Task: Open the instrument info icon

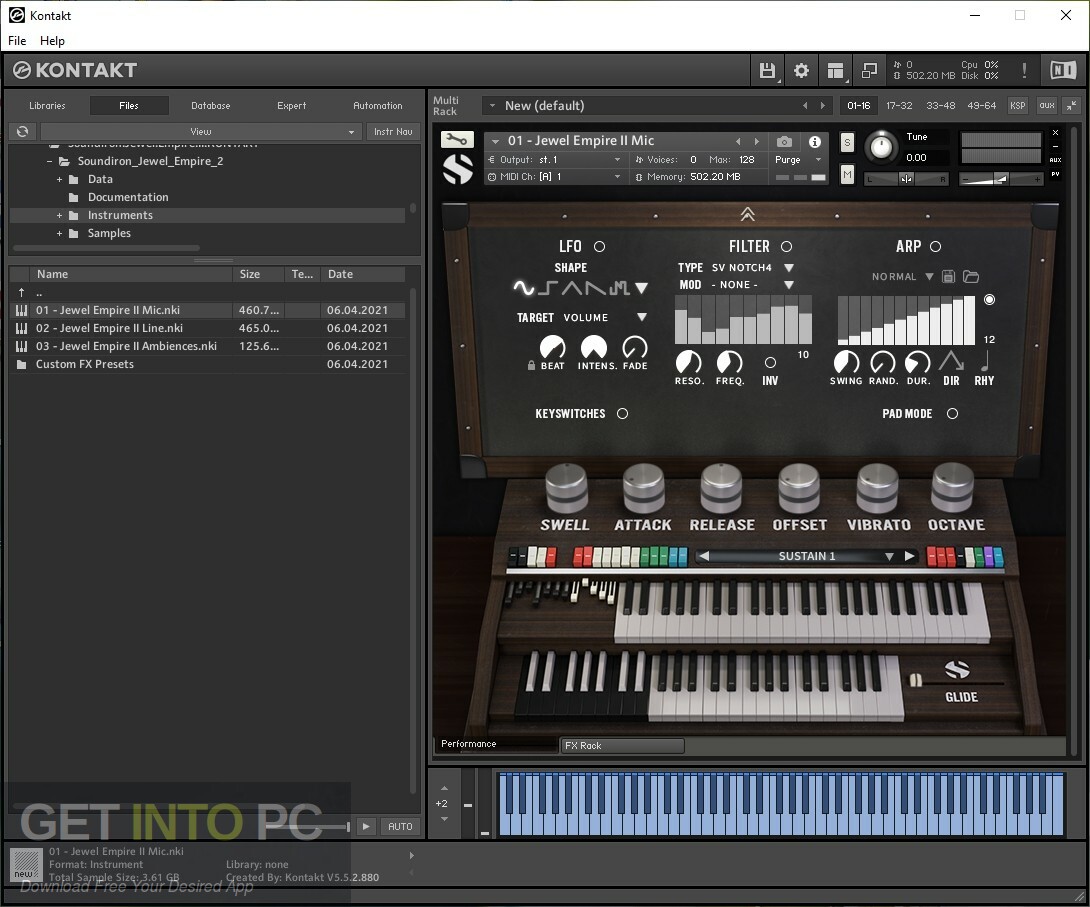Action: (x=815, y=142)
